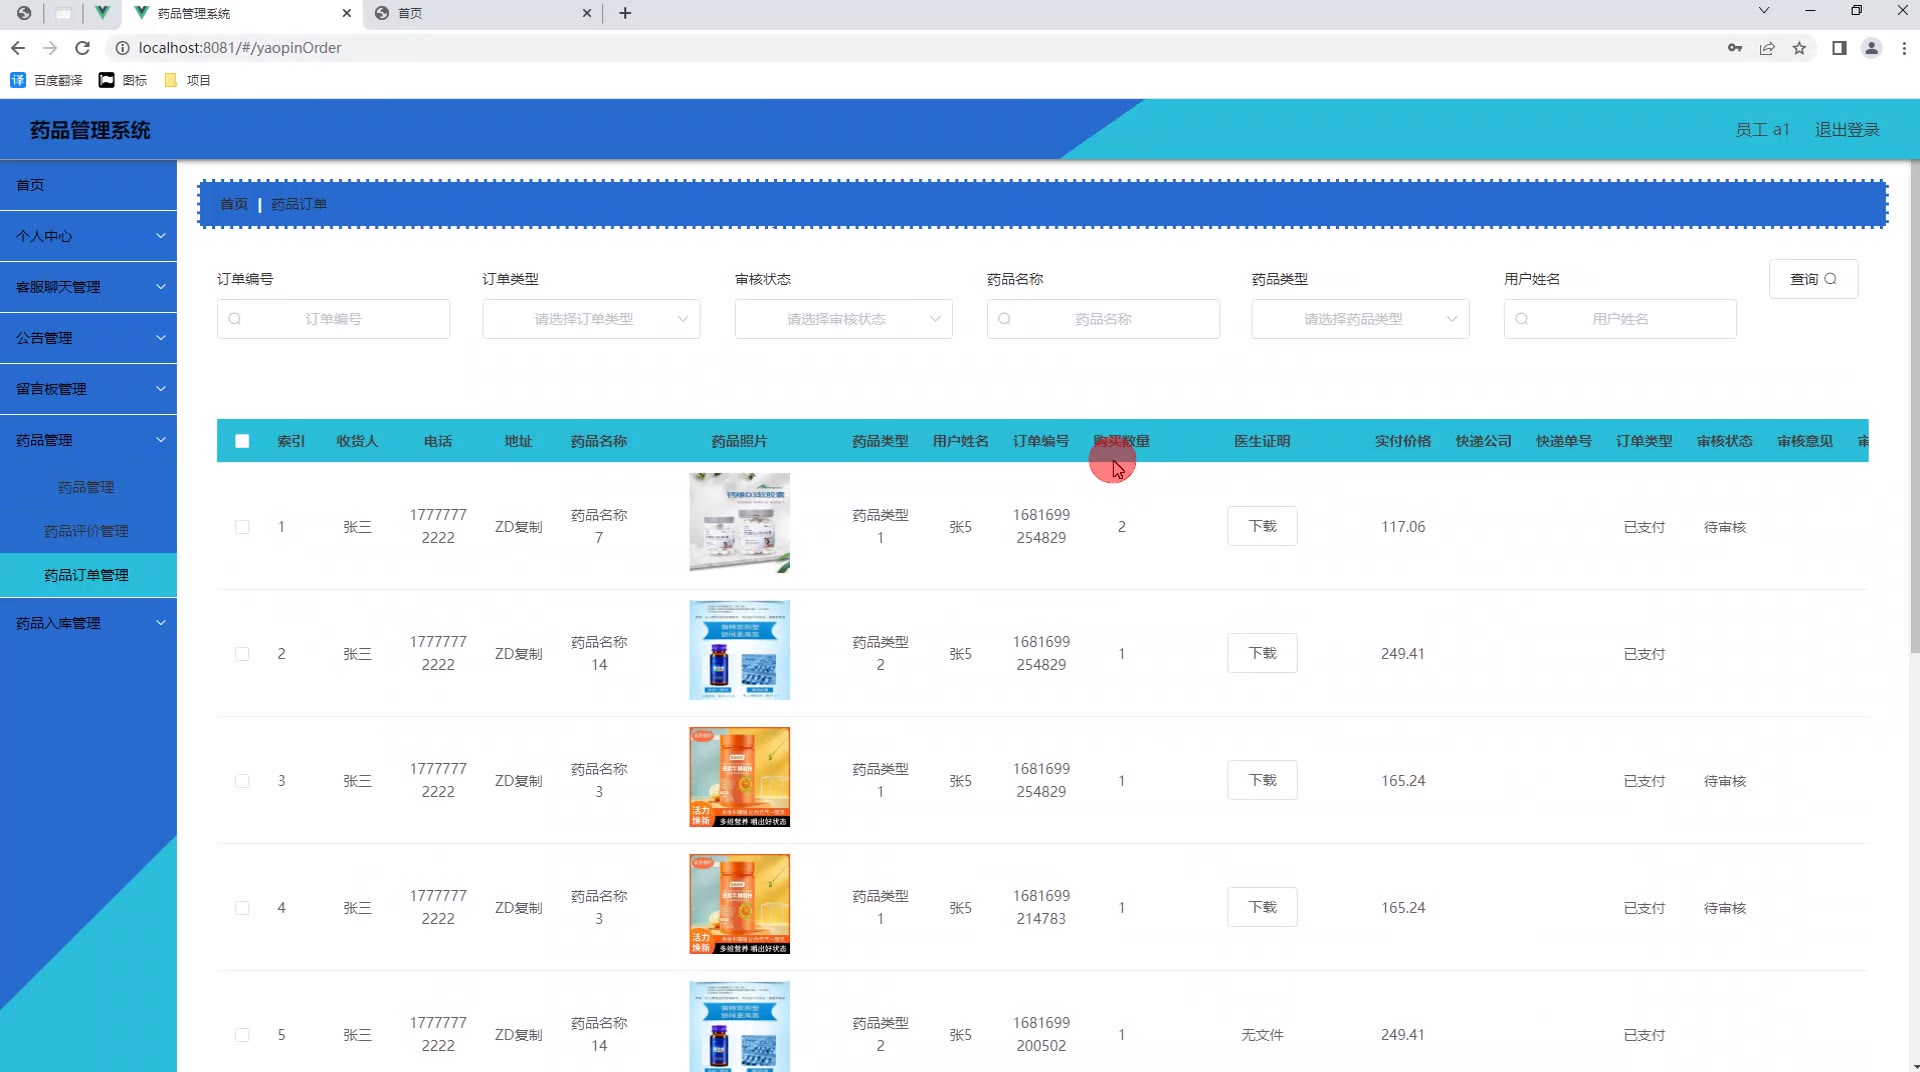1920x1072 pixels.
Task: Bookmark this page with the star icon
Action: tap(1799, 48)
